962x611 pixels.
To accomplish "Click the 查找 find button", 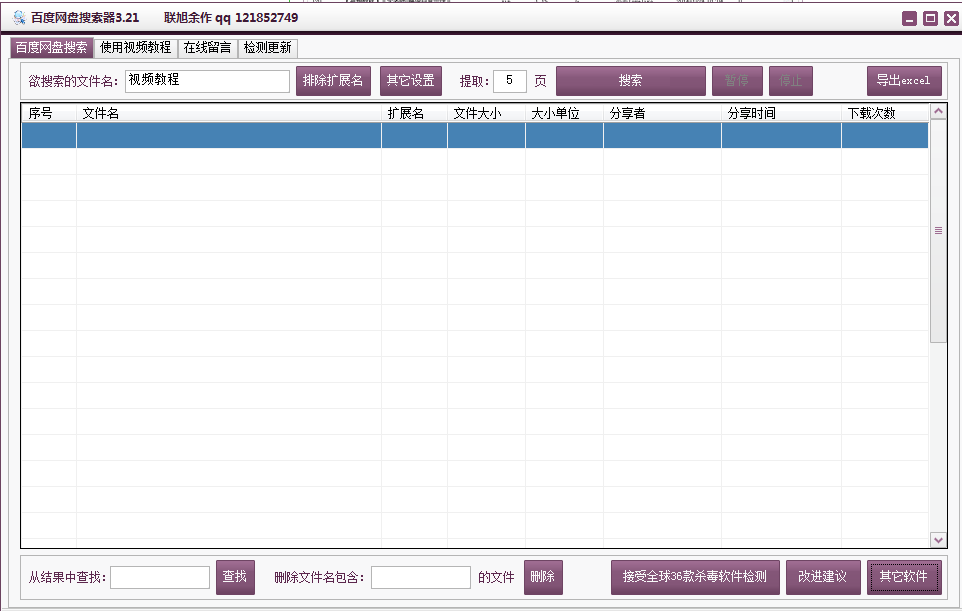I will pos(235,577).
